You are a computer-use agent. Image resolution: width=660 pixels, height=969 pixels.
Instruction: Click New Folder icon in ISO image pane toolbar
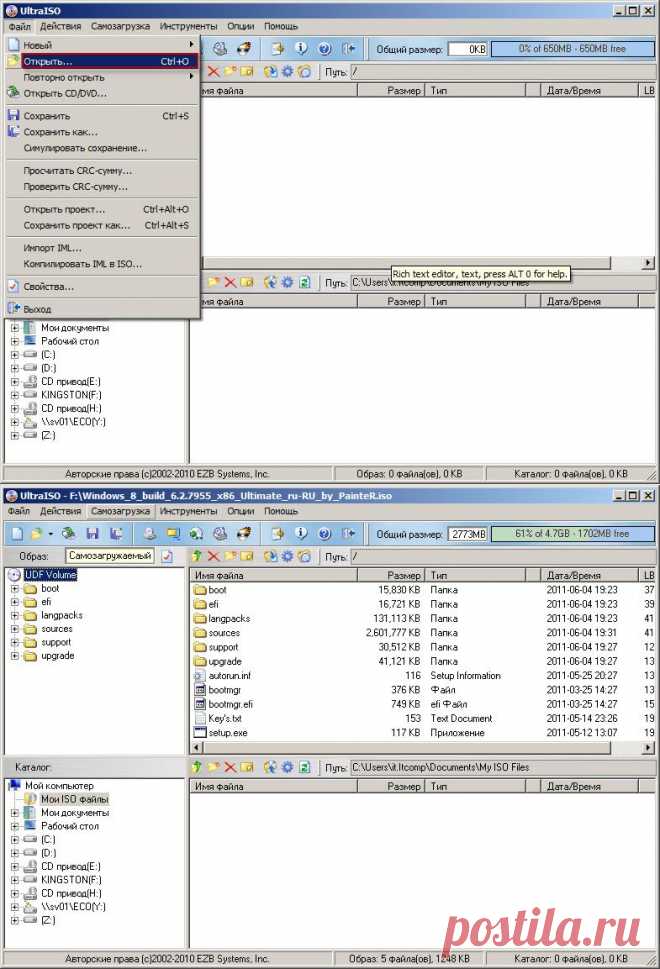(x=230, y=556)
